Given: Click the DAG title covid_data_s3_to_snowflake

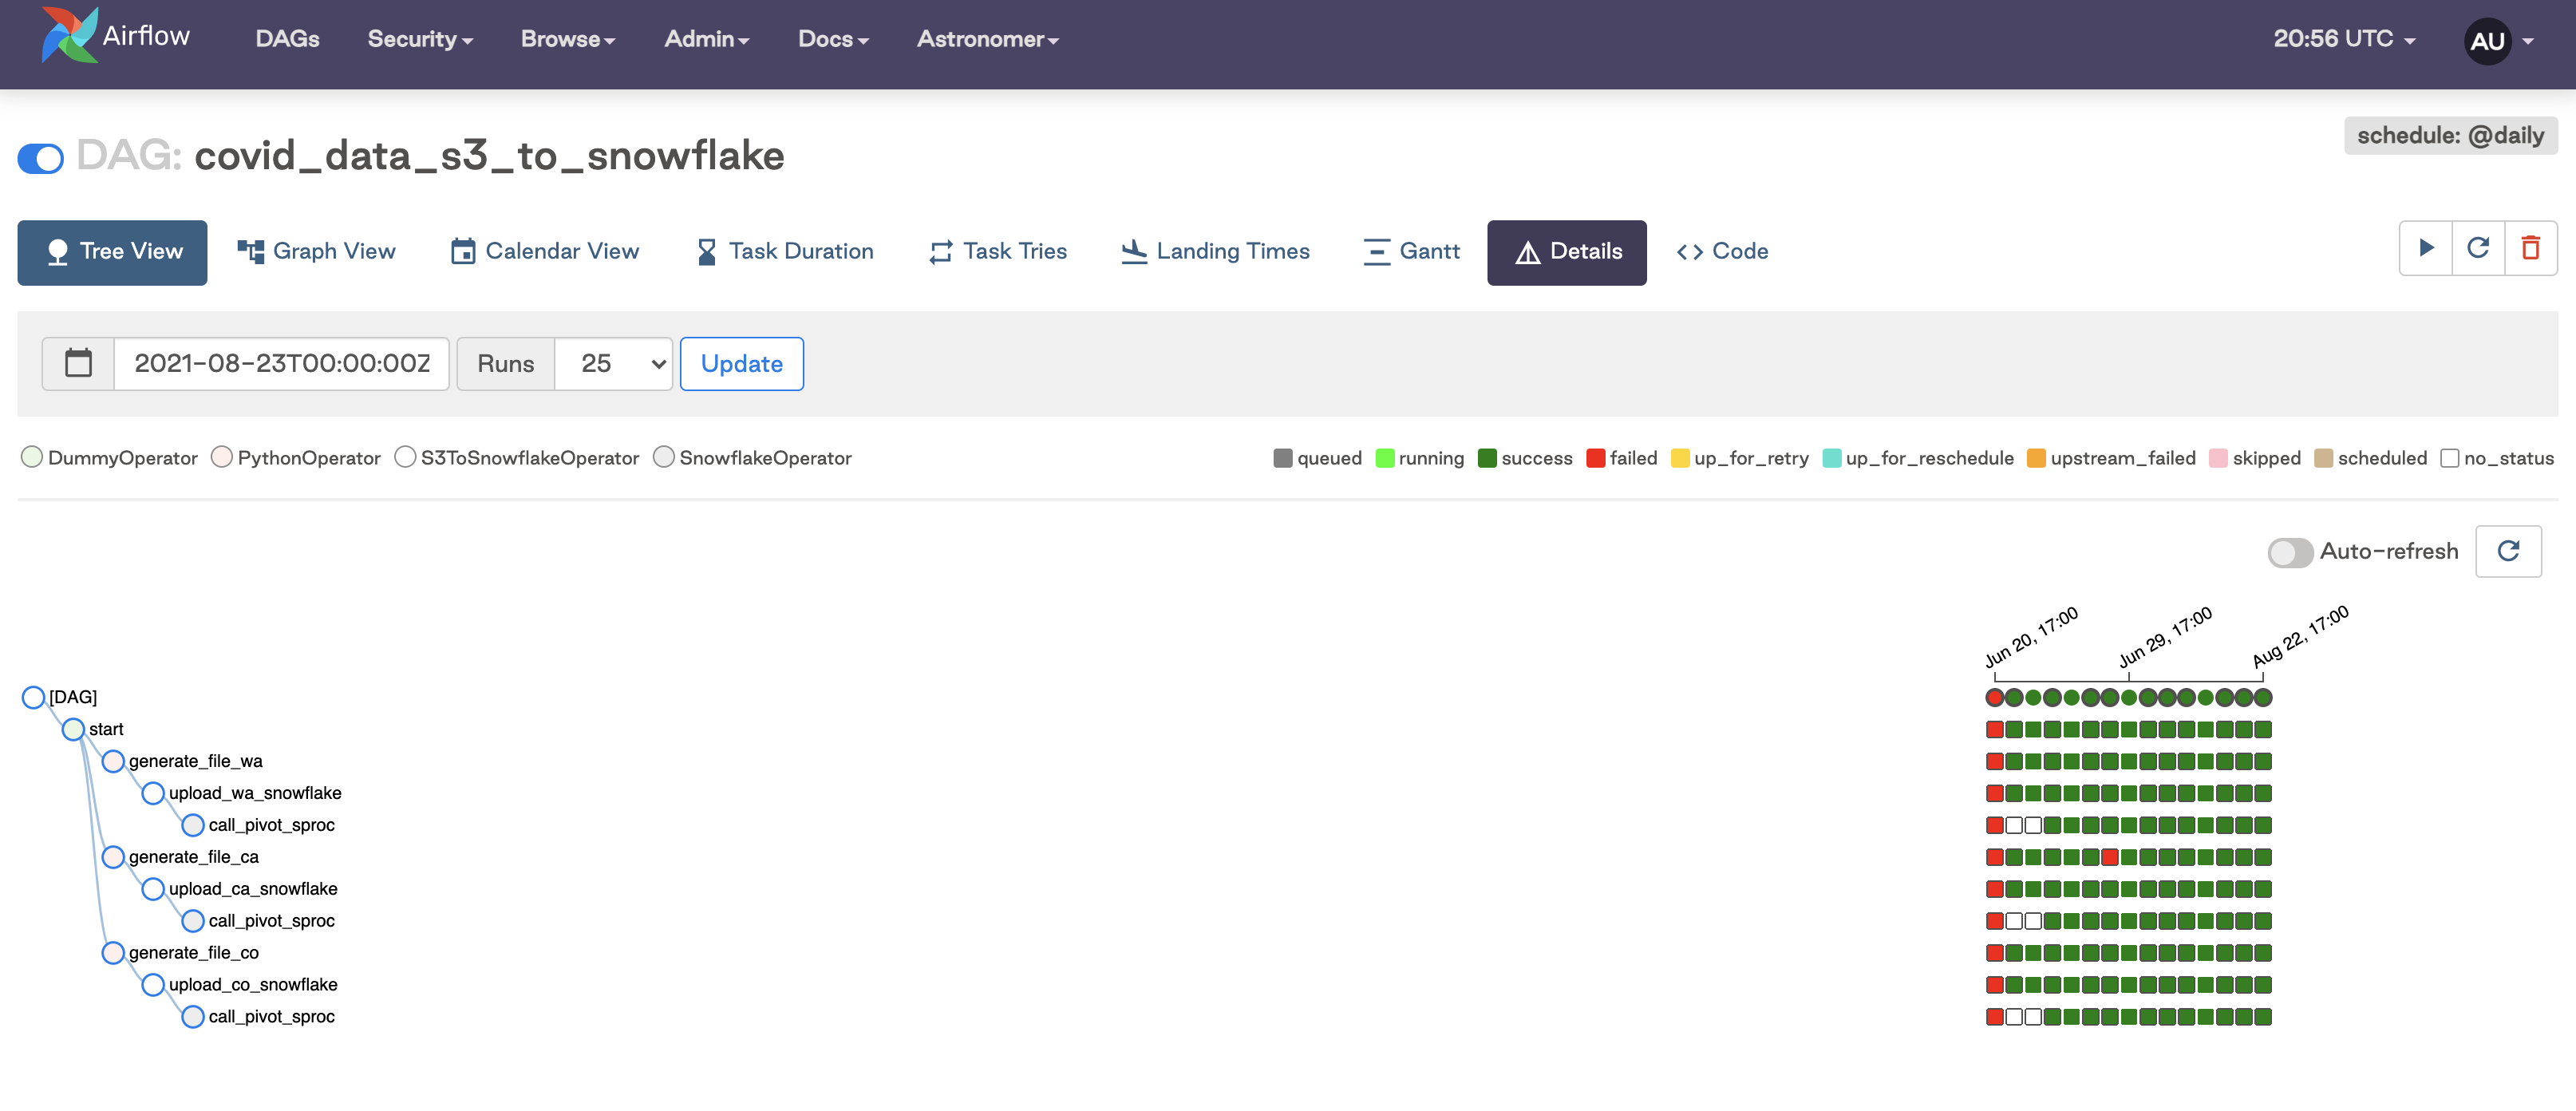Looking at the screenshot, I should (x=489, y=156).
